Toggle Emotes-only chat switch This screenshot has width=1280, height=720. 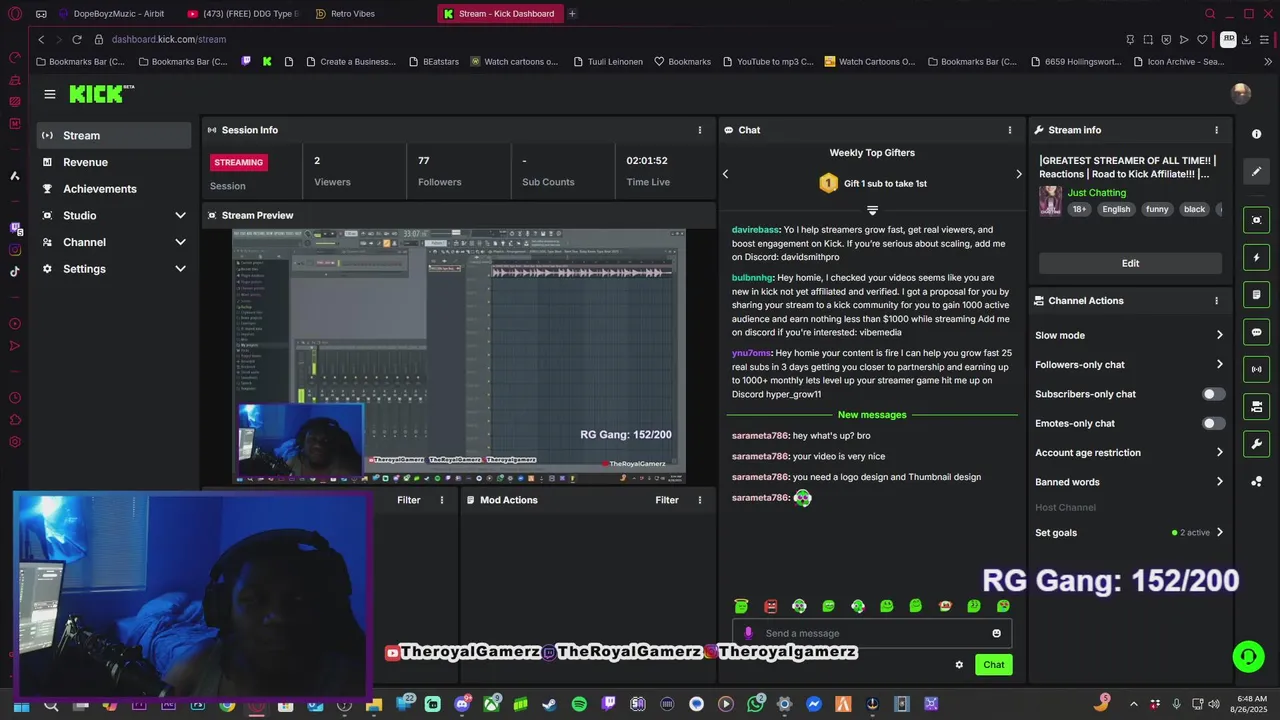(1213, 424)
